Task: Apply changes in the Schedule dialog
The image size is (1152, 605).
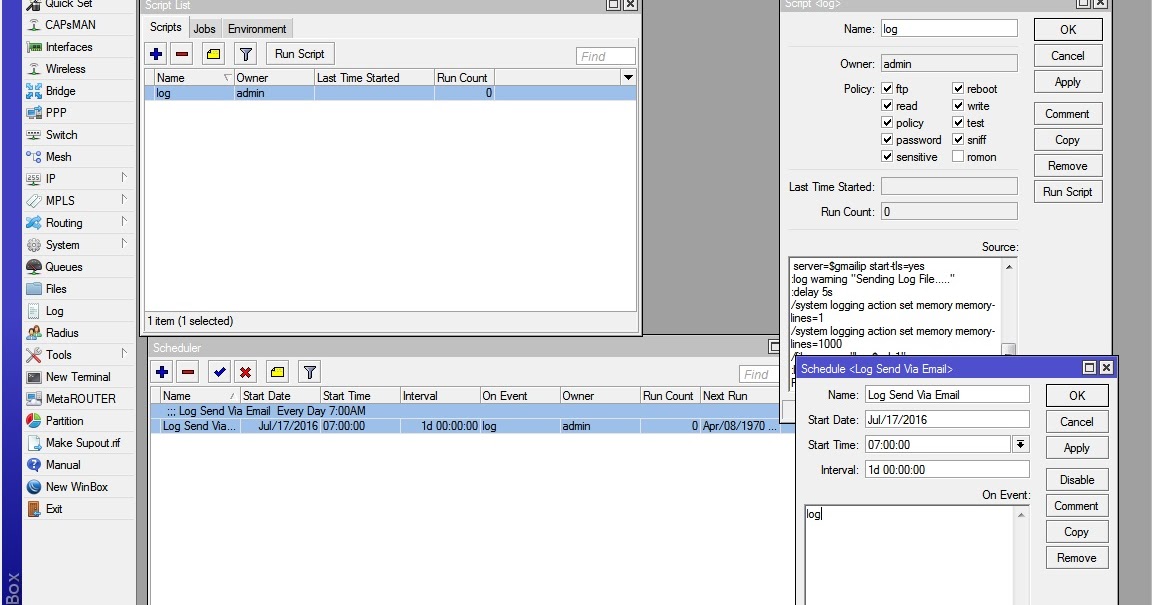Action: 1076,447
